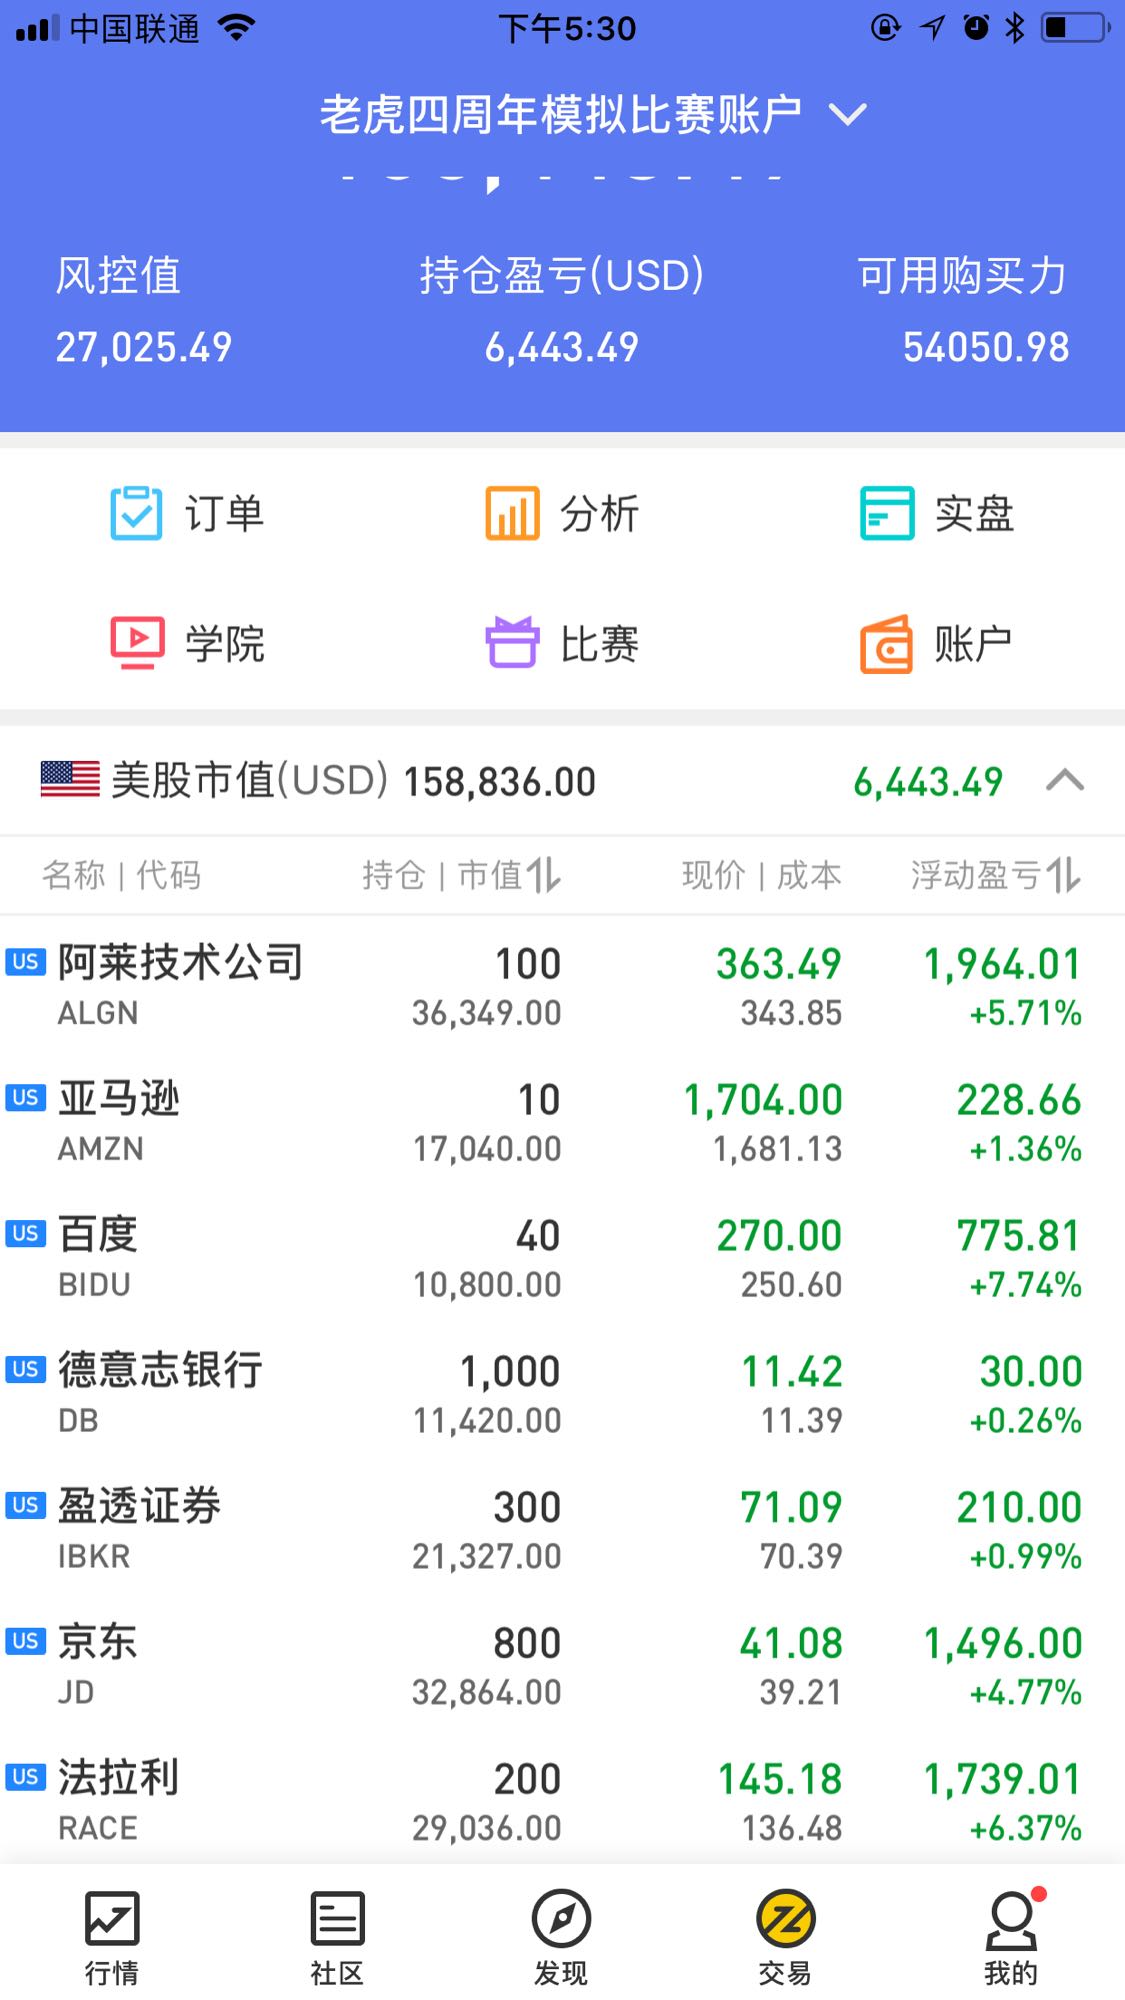Tap the battery icon in status bar

1075,28
